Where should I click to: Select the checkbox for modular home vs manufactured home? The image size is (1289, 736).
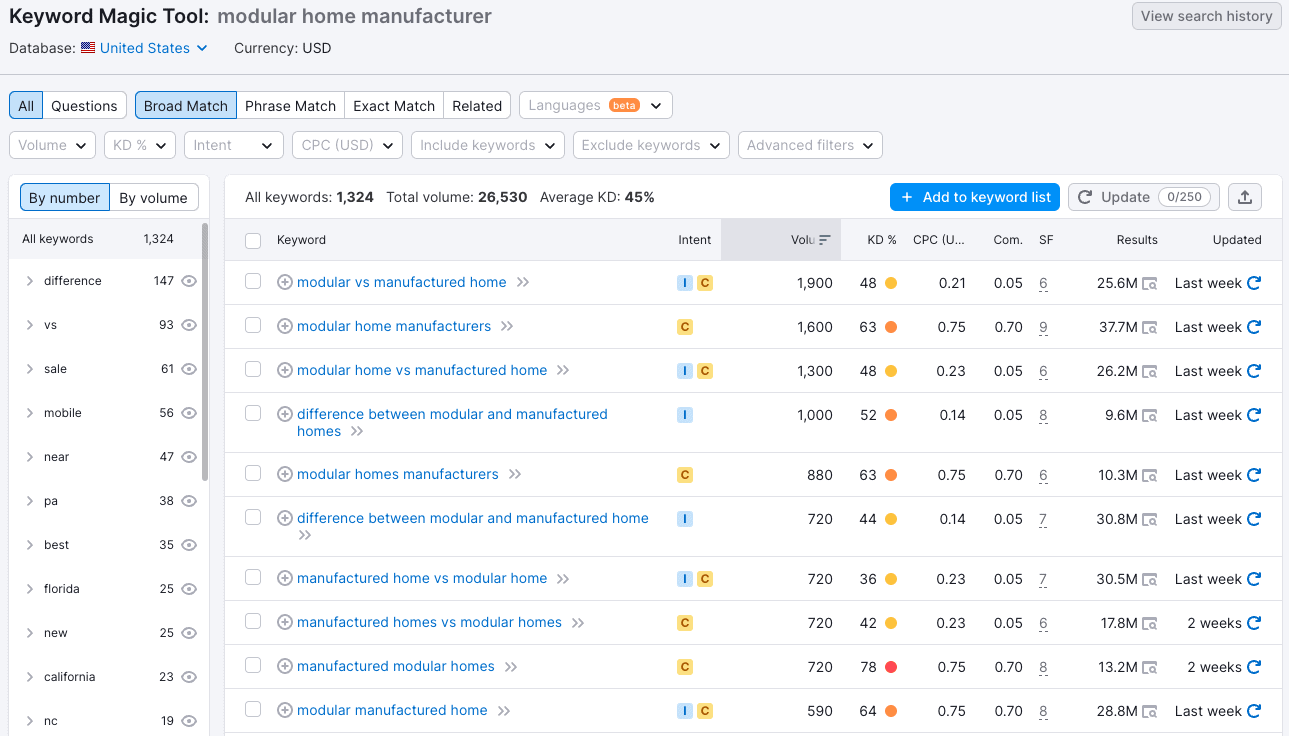coord(253,370)
